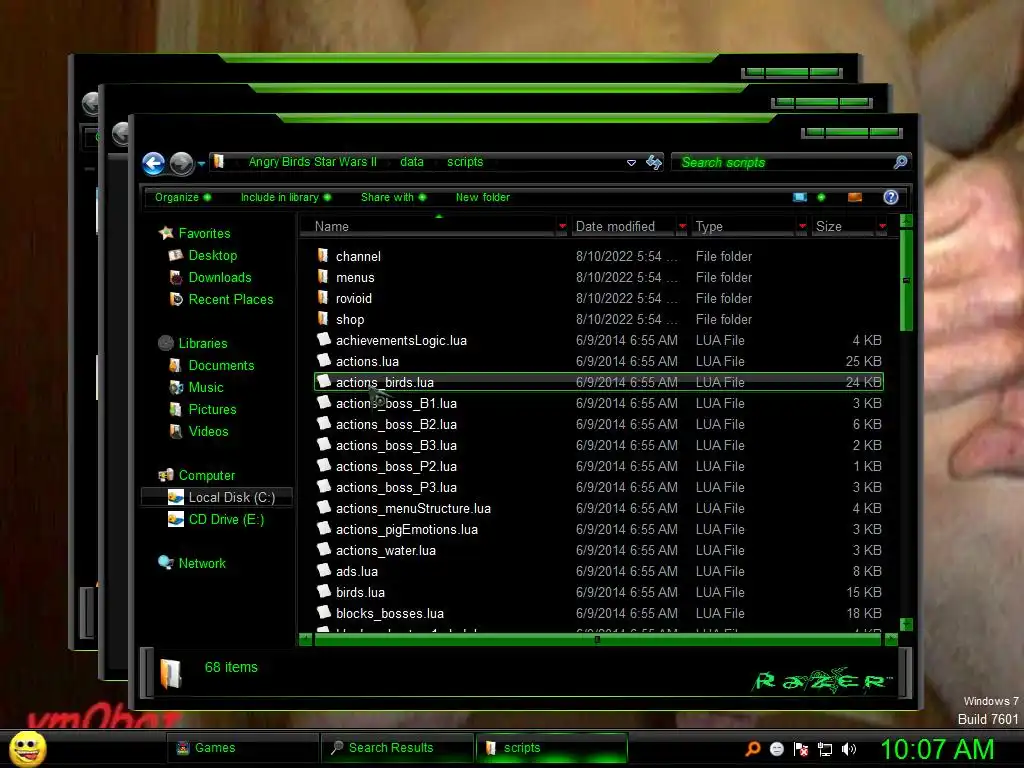Click the vertical scrollbar thumb
This screenshot has height=768, width=1024.
906,280
